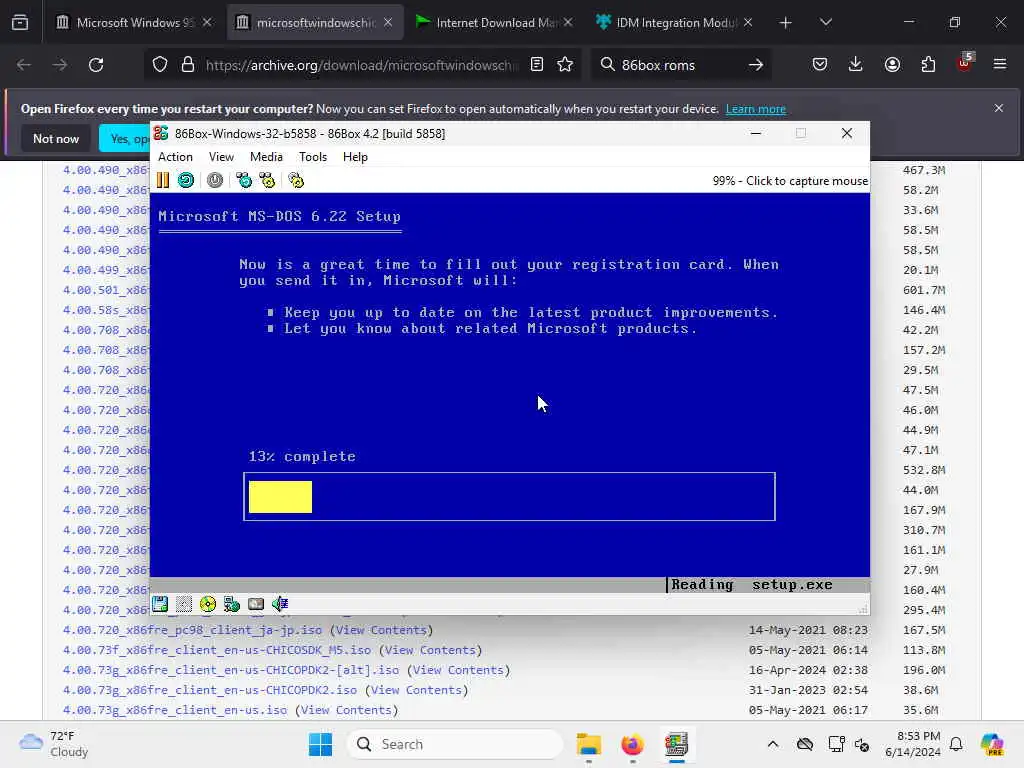Reload the page in Firefox
Image resolution: width=1024 pixels, height=768 pixels.
(96, 65)
